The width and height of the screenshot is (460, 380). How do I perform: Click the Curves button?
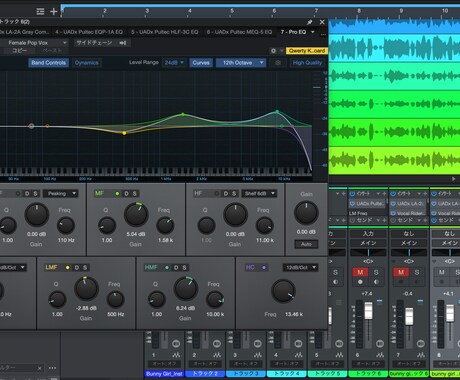point(201,63)
